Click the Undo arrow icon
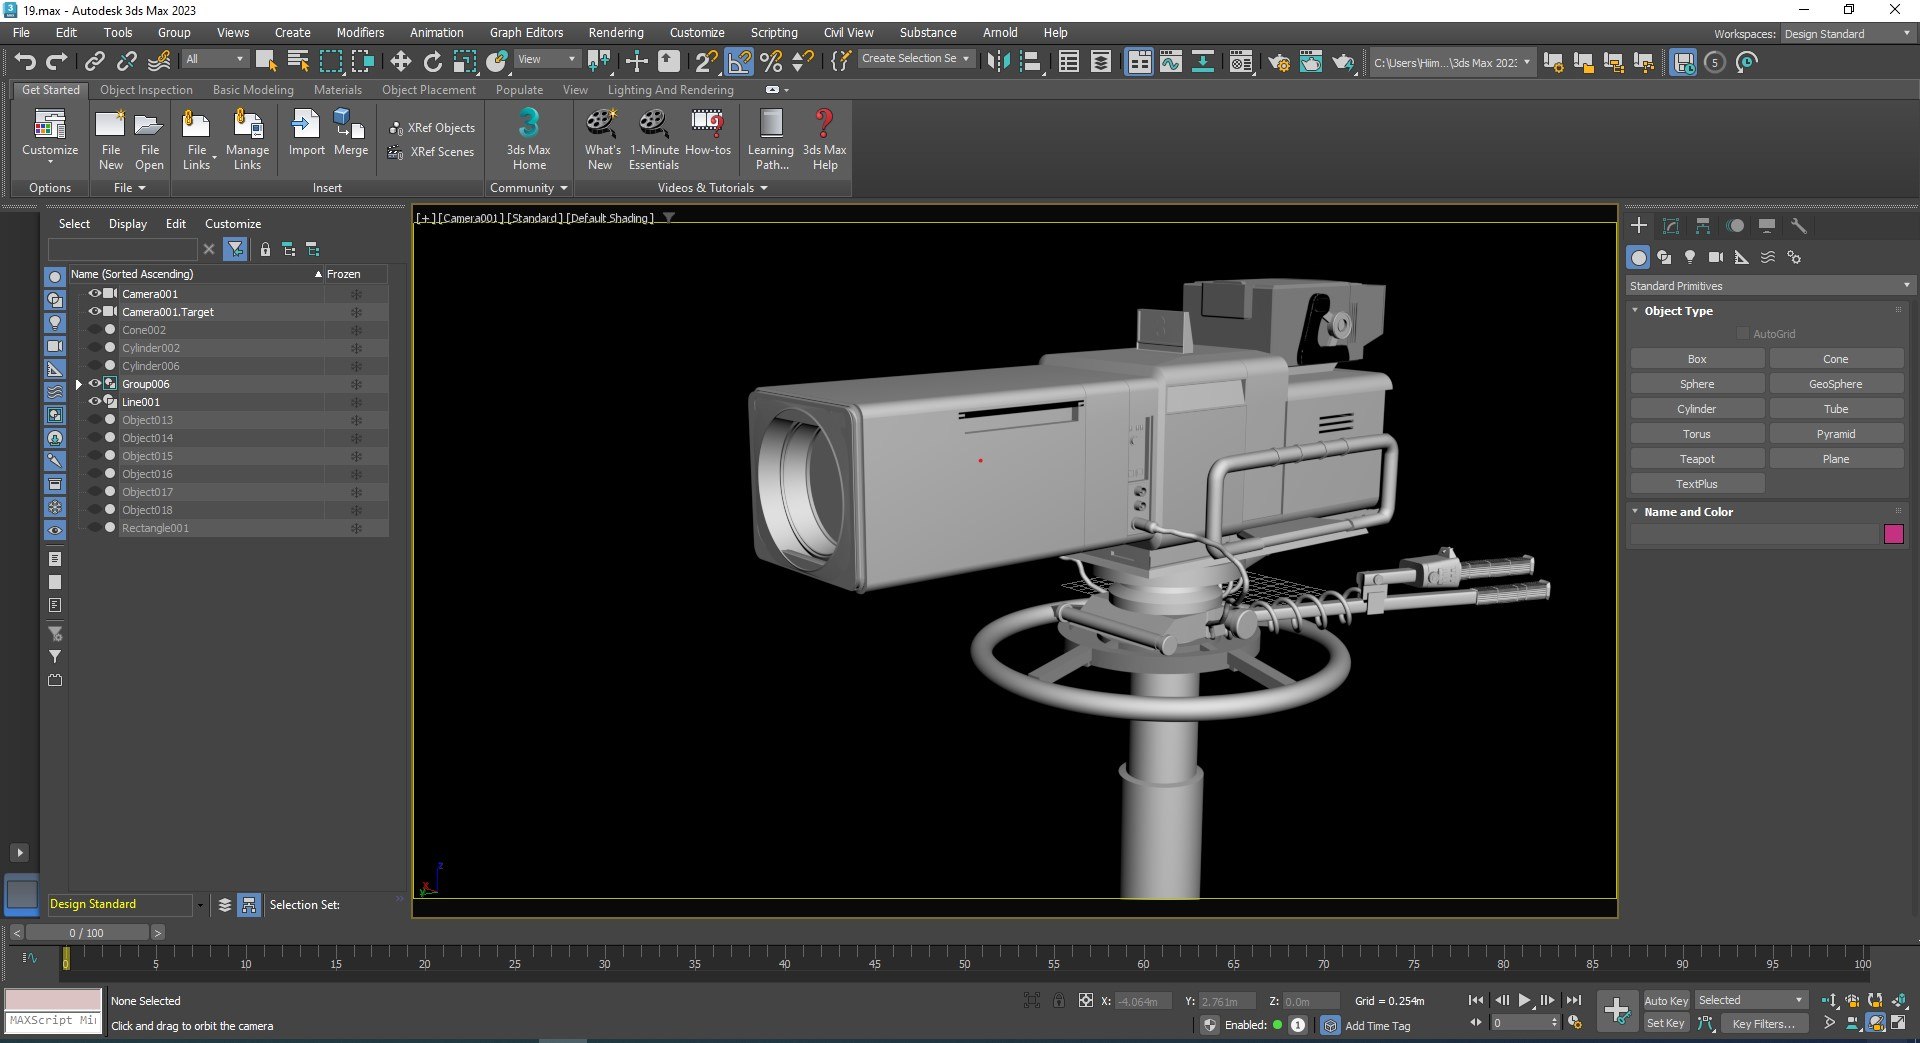 [25, 62]
